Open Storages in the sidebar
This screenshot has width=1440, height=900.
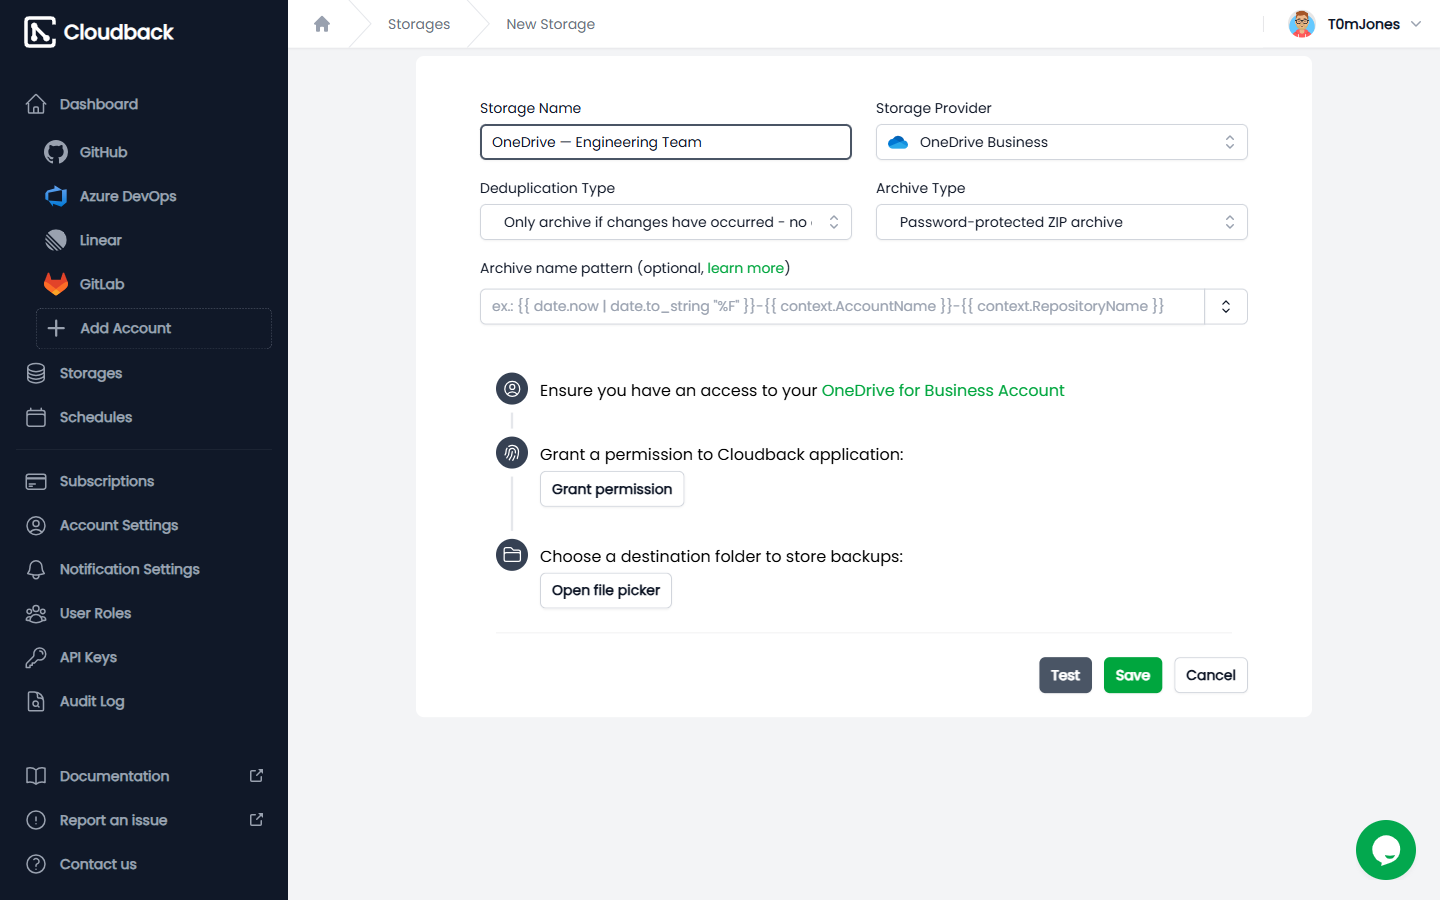(x=90, y=373)
